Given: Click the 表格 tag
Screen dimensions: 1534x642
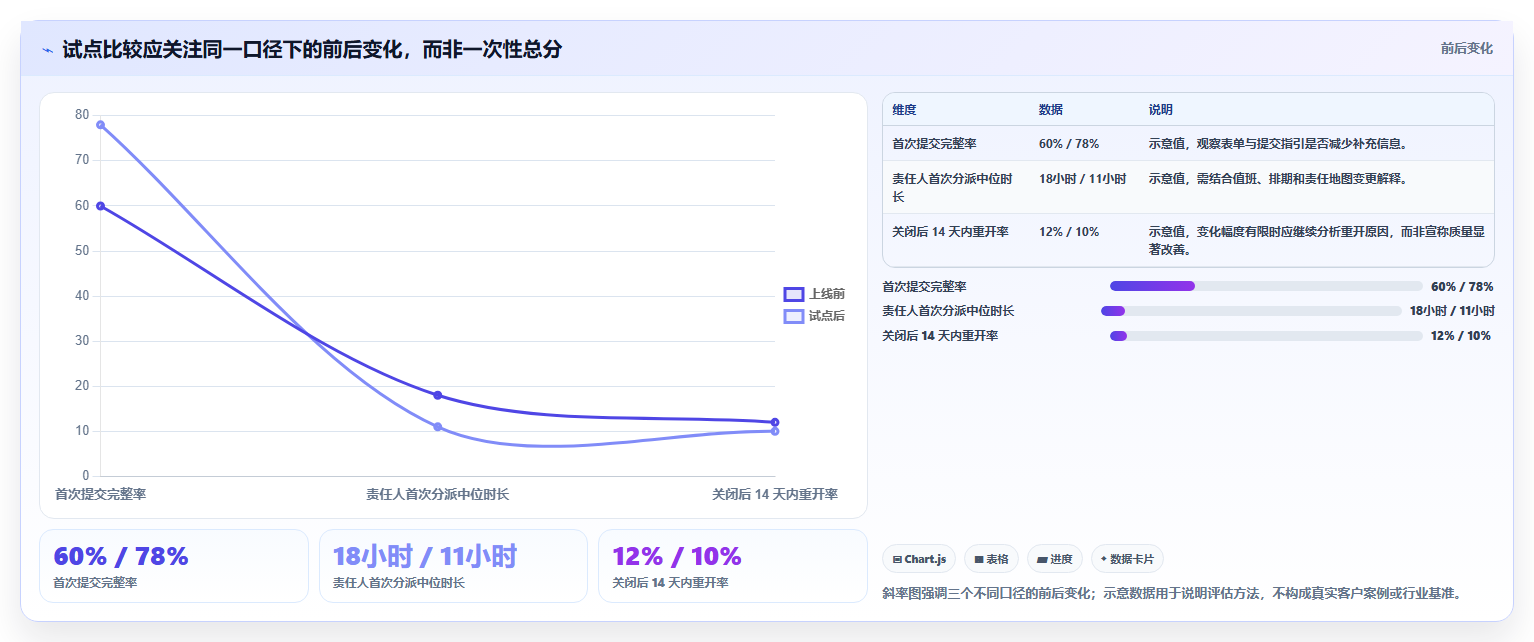Looking at the screenshot, I should [991, 559].
